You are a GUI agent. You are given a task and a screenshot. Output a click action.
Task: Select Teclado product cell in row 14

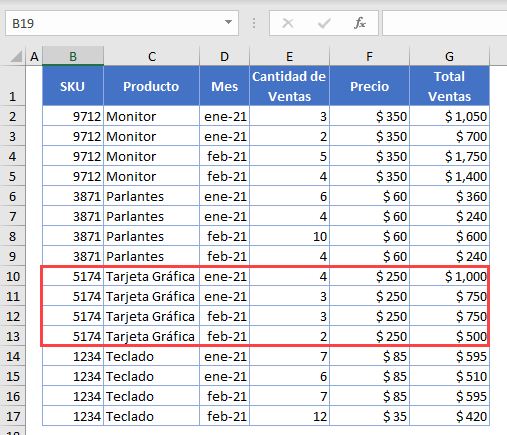coord(152,356)
